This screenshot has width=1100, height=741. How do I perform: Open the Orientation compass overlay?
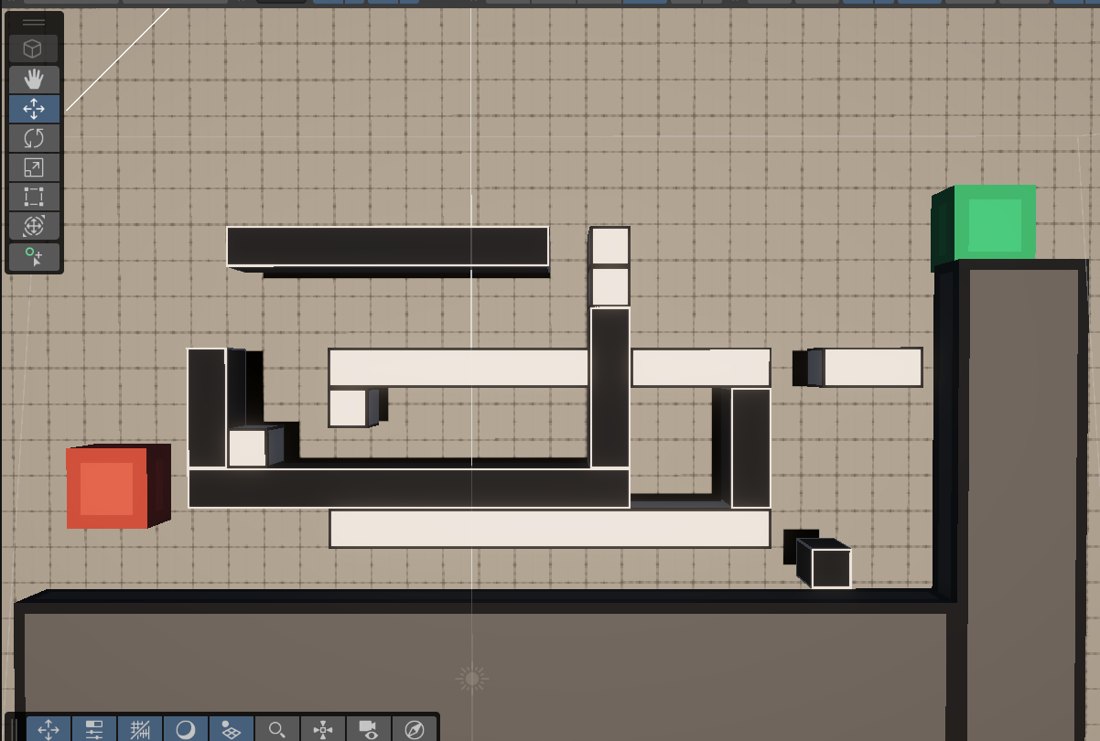coord(414,729)
